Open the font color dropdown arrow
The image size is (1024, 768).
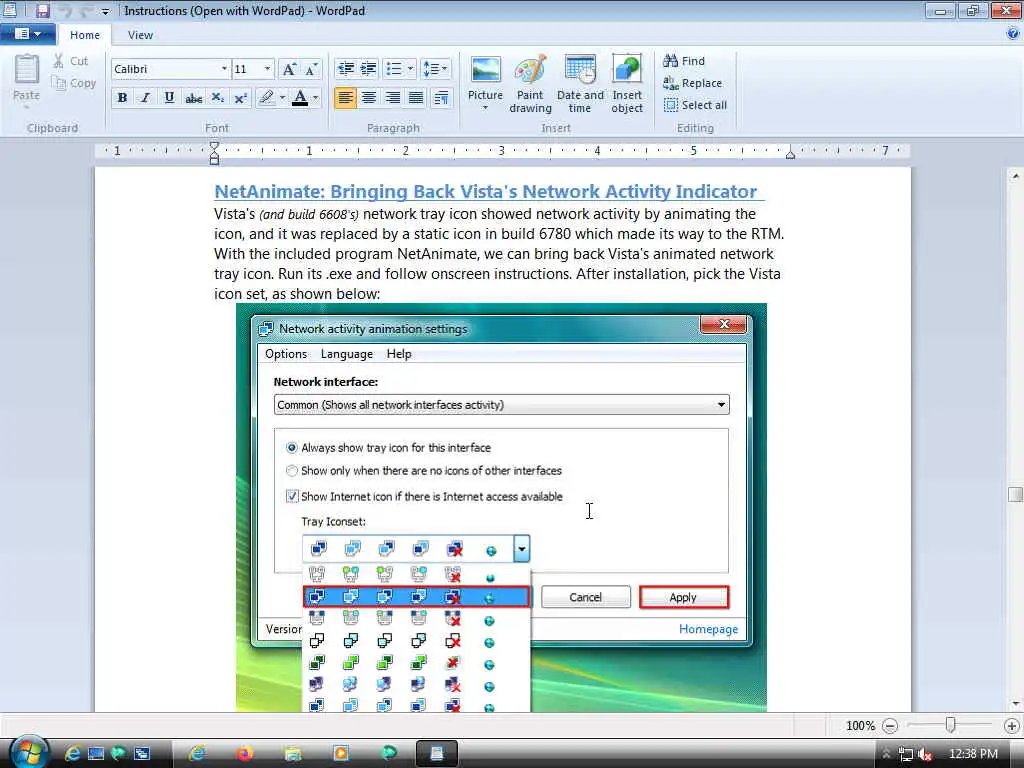[315, 98]
